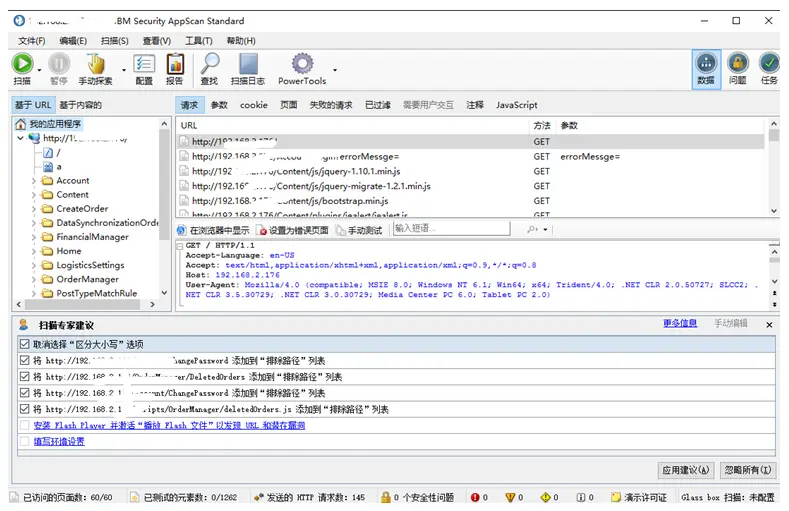Select My Application (我的应用程序) home icon
Viewport: 789px width, 511px height.
(x=21, y=124)
